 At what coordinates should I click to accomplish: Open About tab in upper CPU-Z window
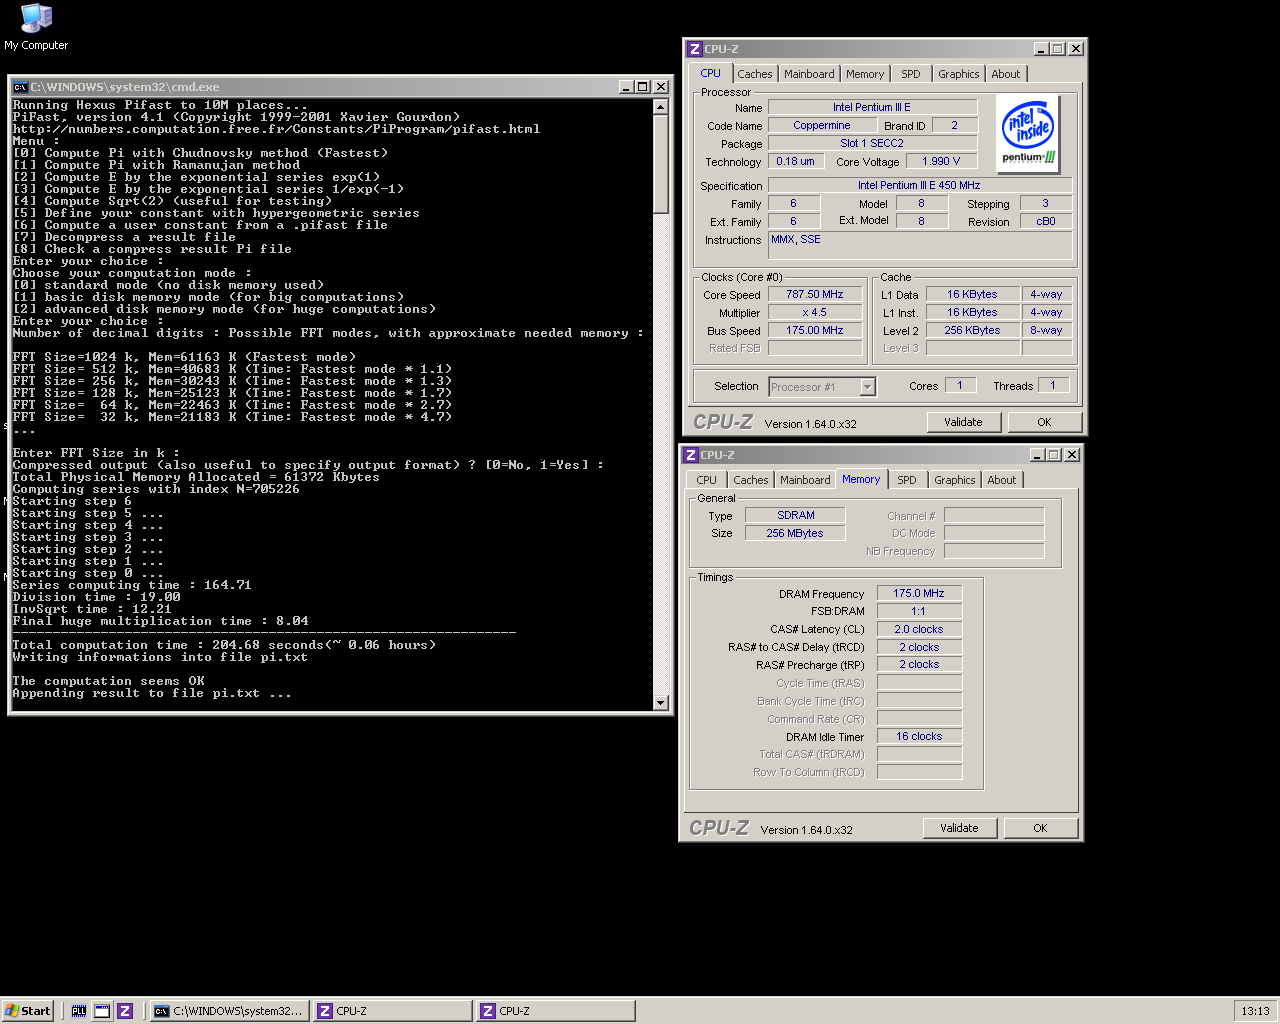1006,74
